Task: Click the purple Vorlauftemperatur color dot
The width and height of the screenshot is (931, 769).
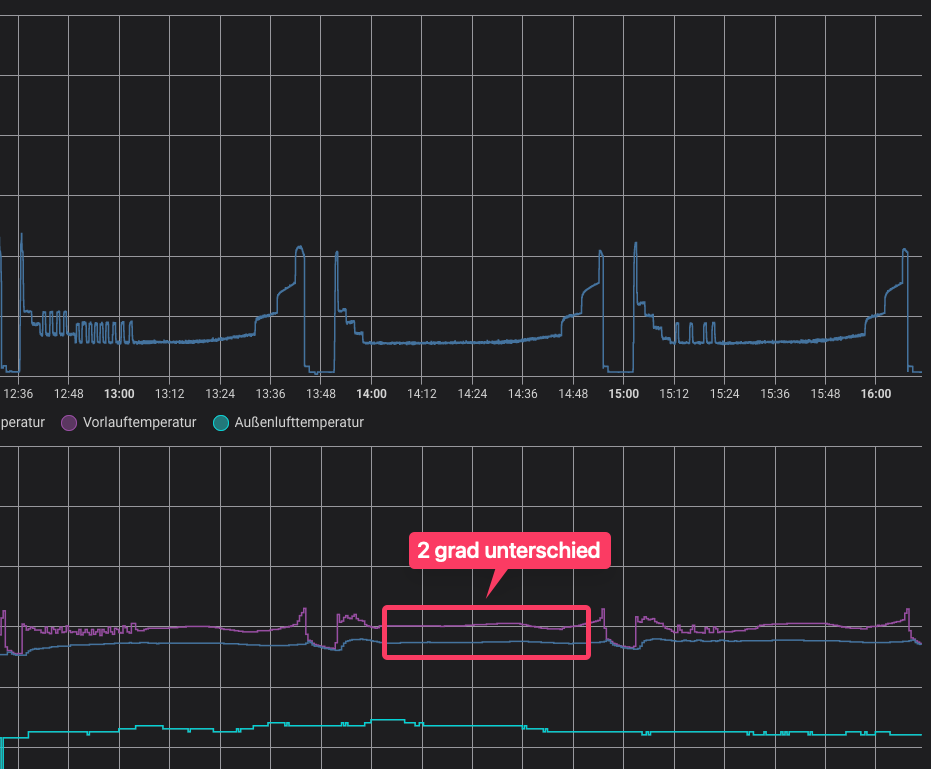Action: 69,423
